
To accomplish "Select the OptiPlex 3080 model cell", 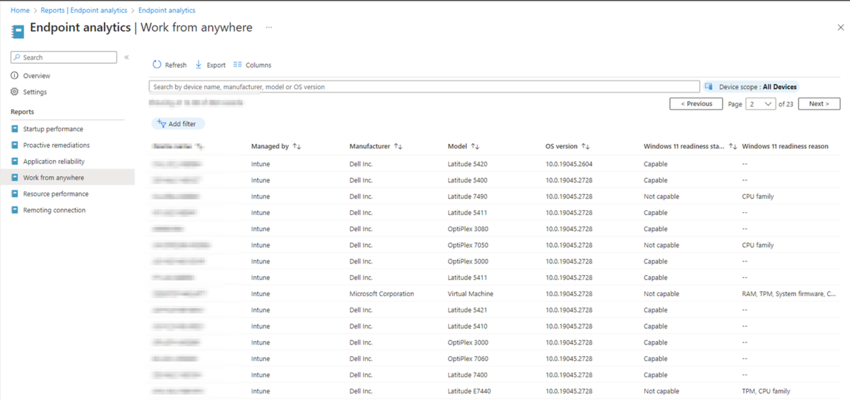I will point(468,229).
